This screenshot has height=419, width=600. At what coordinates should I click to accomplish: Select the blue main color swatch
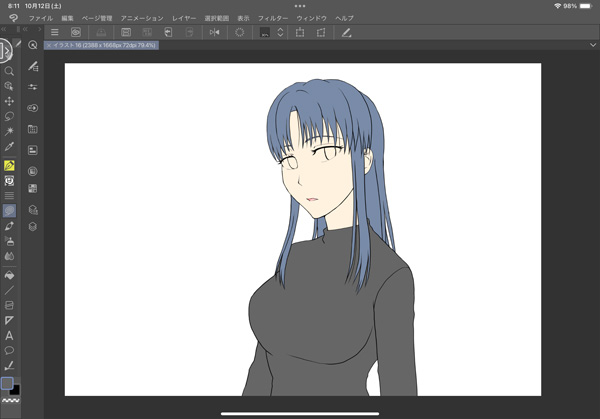pos(7,383)
